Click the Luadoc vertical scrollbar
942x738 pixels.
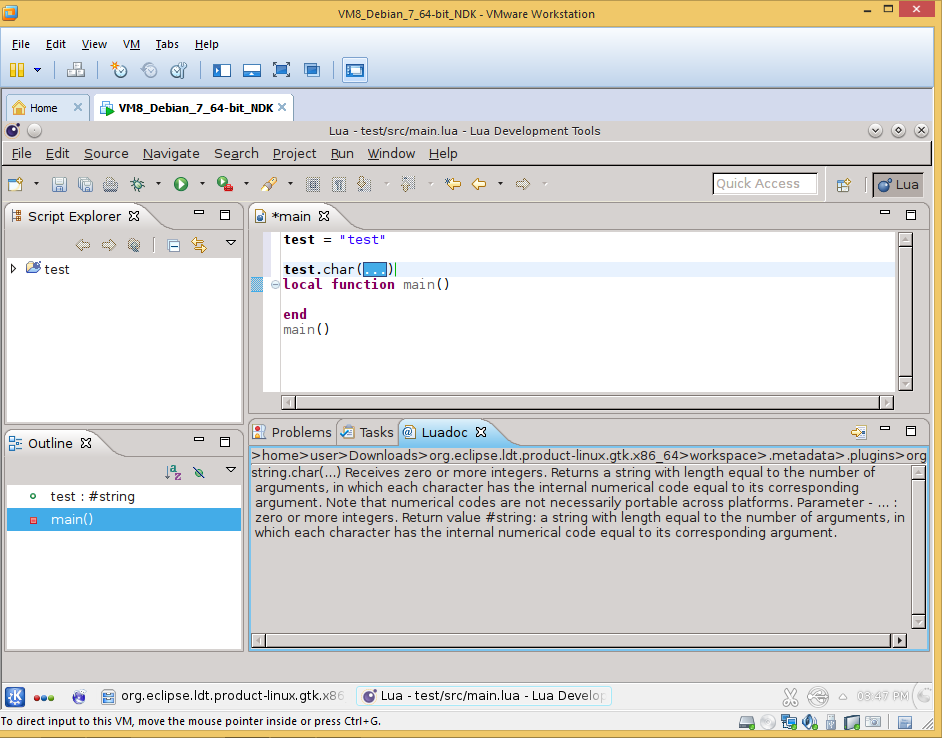pos(918,547)
